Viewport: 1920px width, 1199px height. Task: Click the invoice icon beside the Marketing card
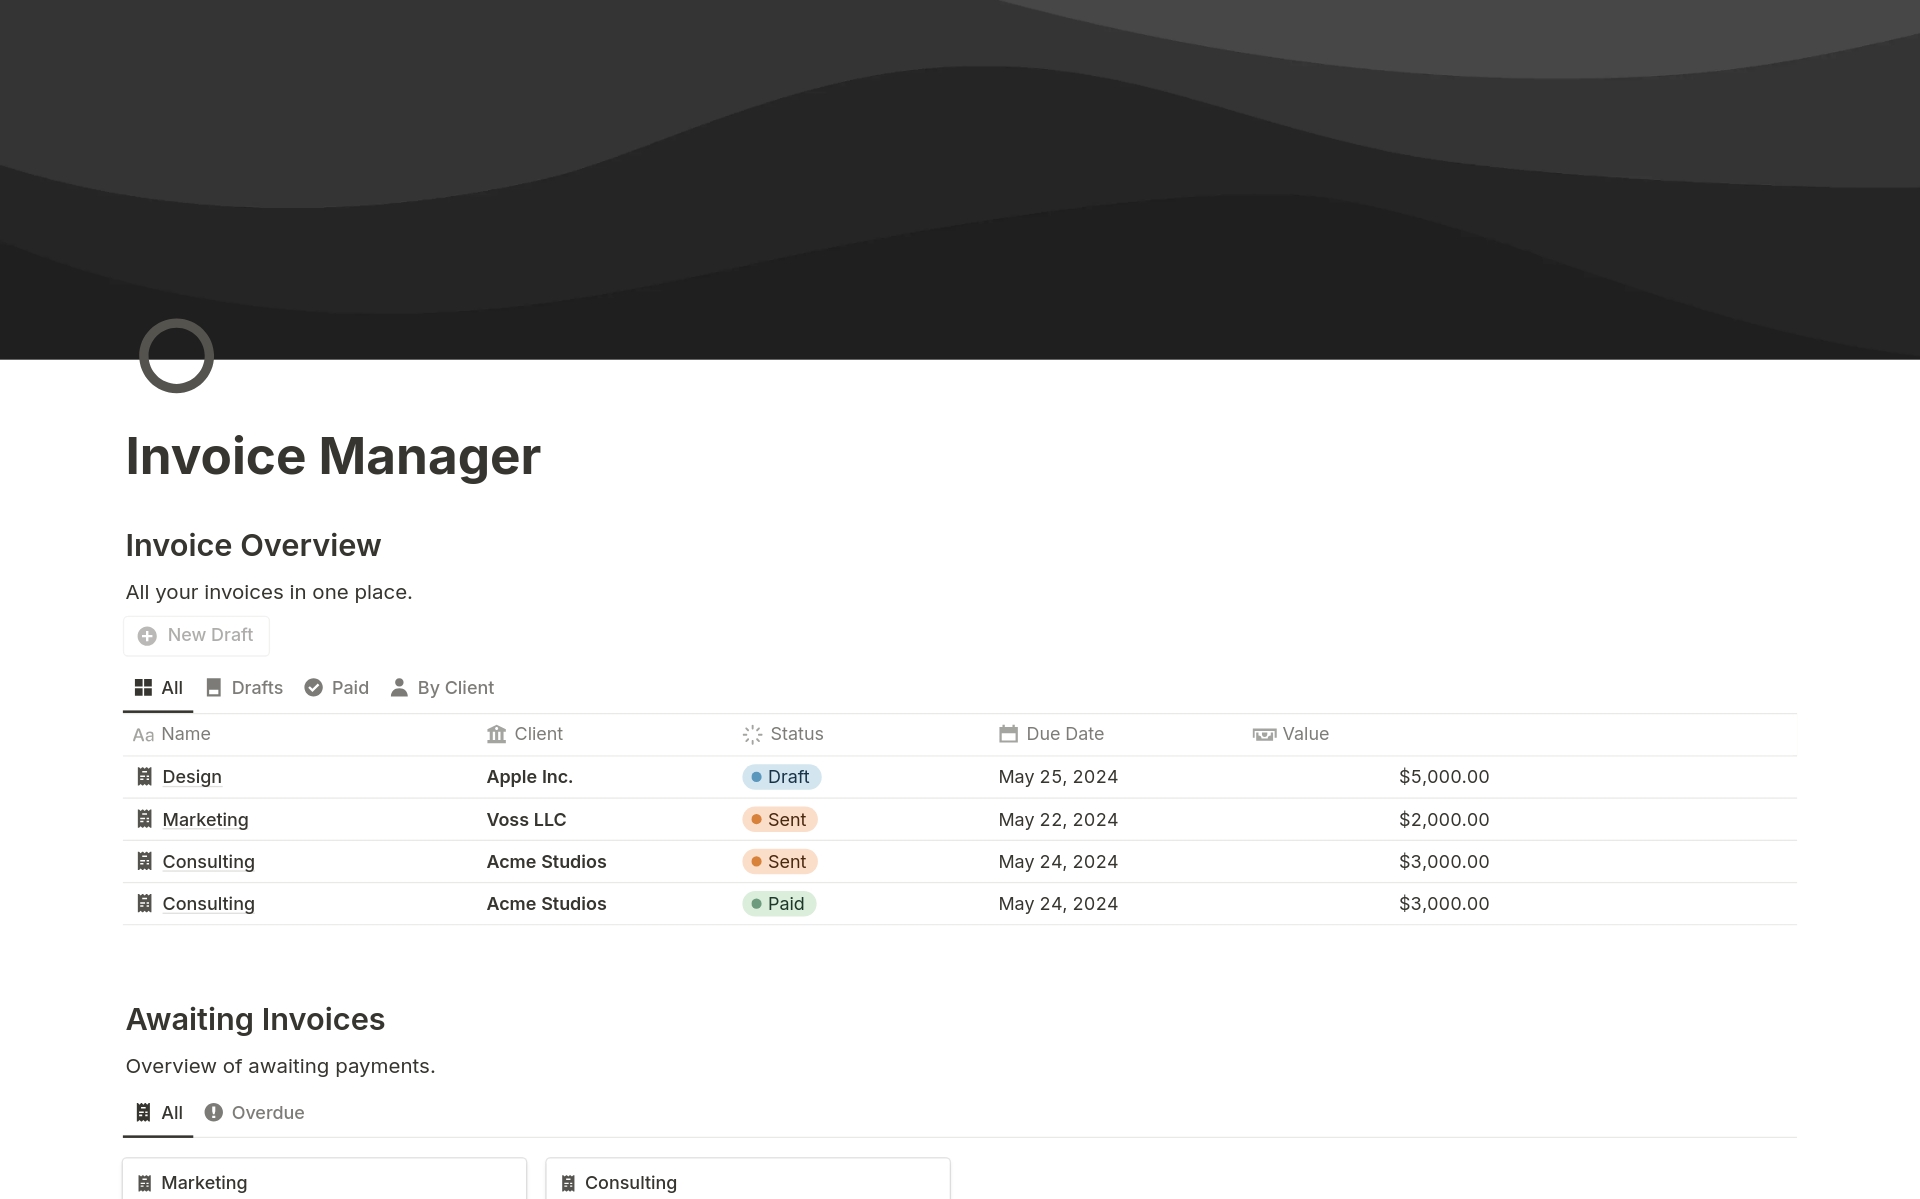[x=144, y=1182]
